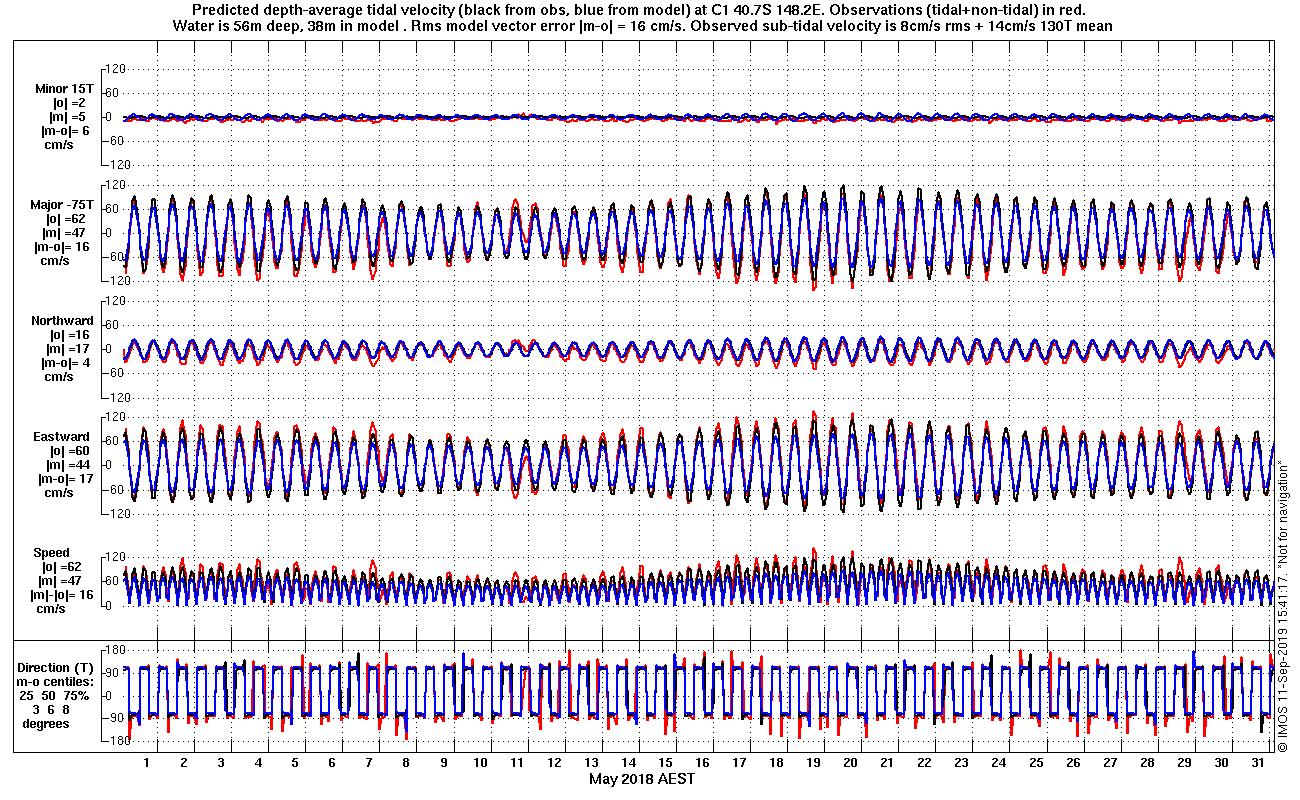Viewport: 1300px width, 800px height.
Task: Click '|m| =44' under Eastward
Action: coord(69,465)
